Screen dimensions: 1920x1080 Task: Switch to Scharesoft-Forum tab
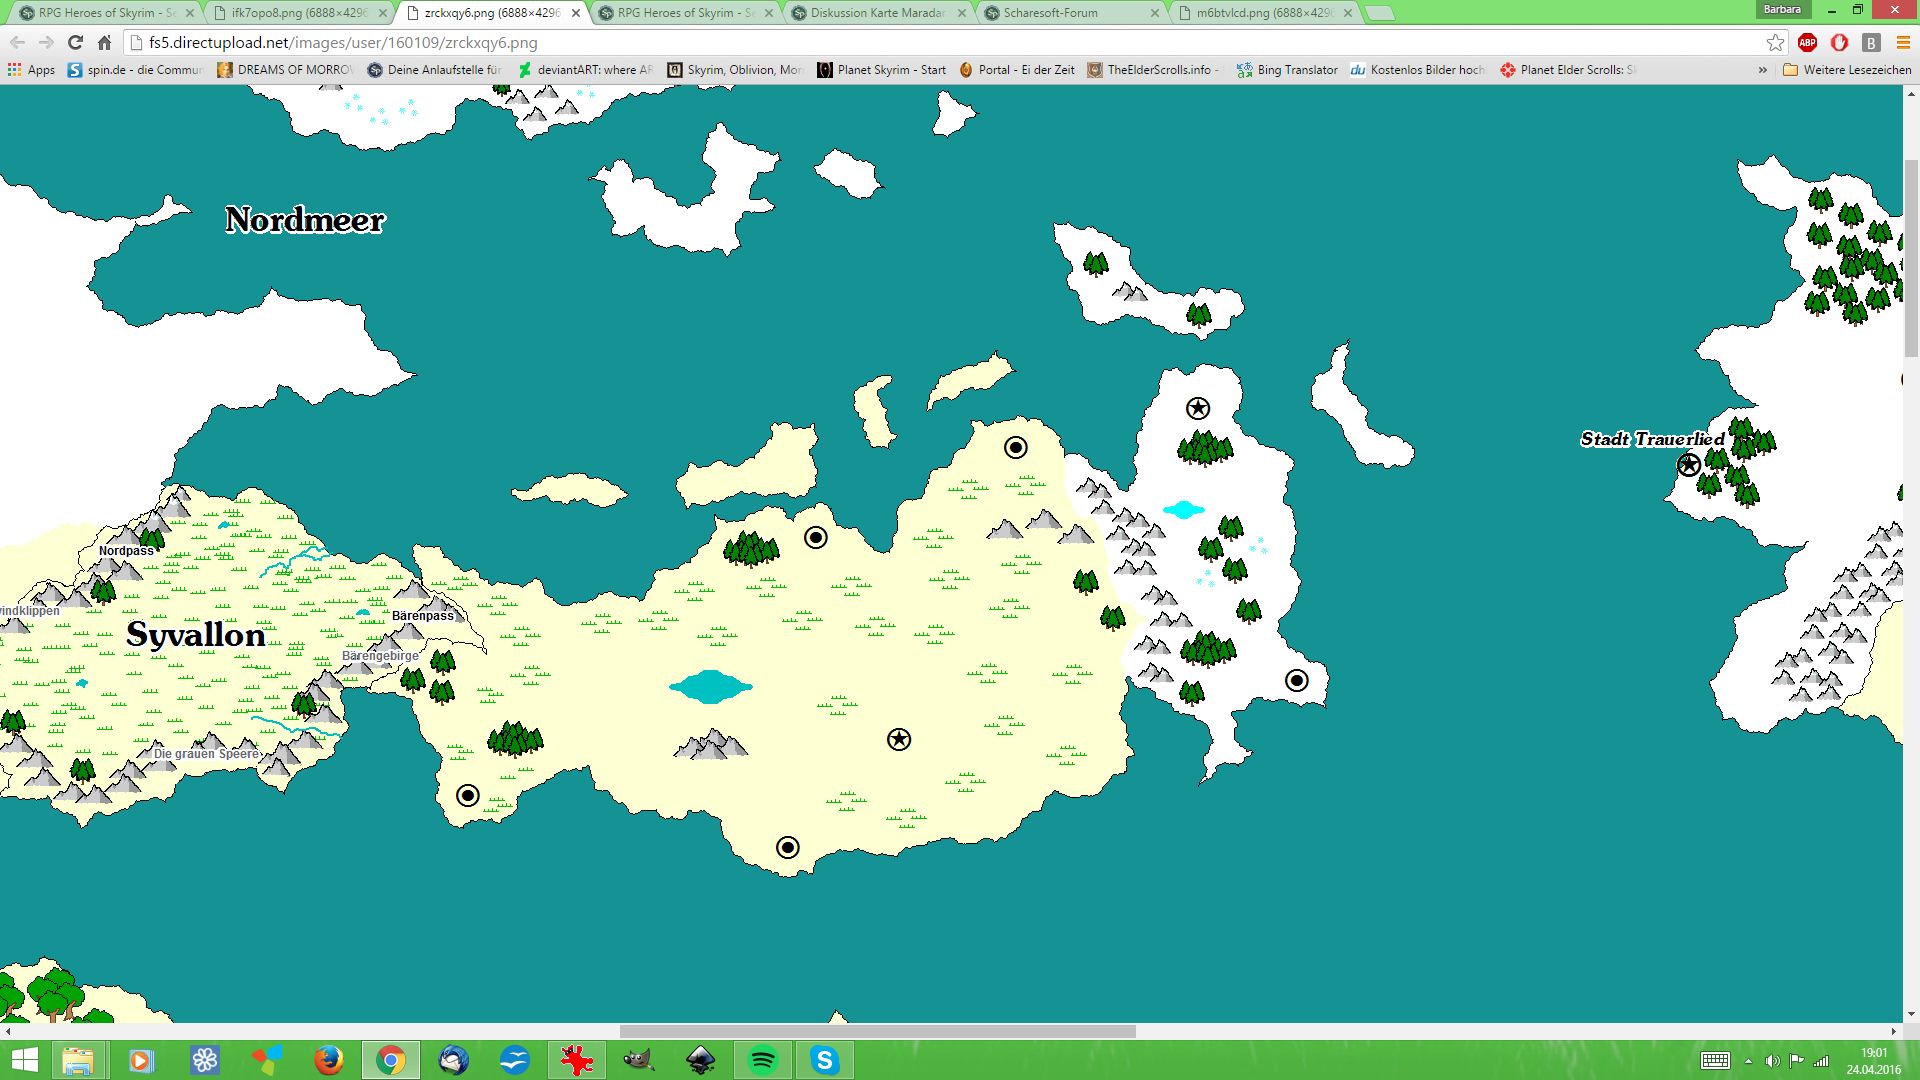1050,13
